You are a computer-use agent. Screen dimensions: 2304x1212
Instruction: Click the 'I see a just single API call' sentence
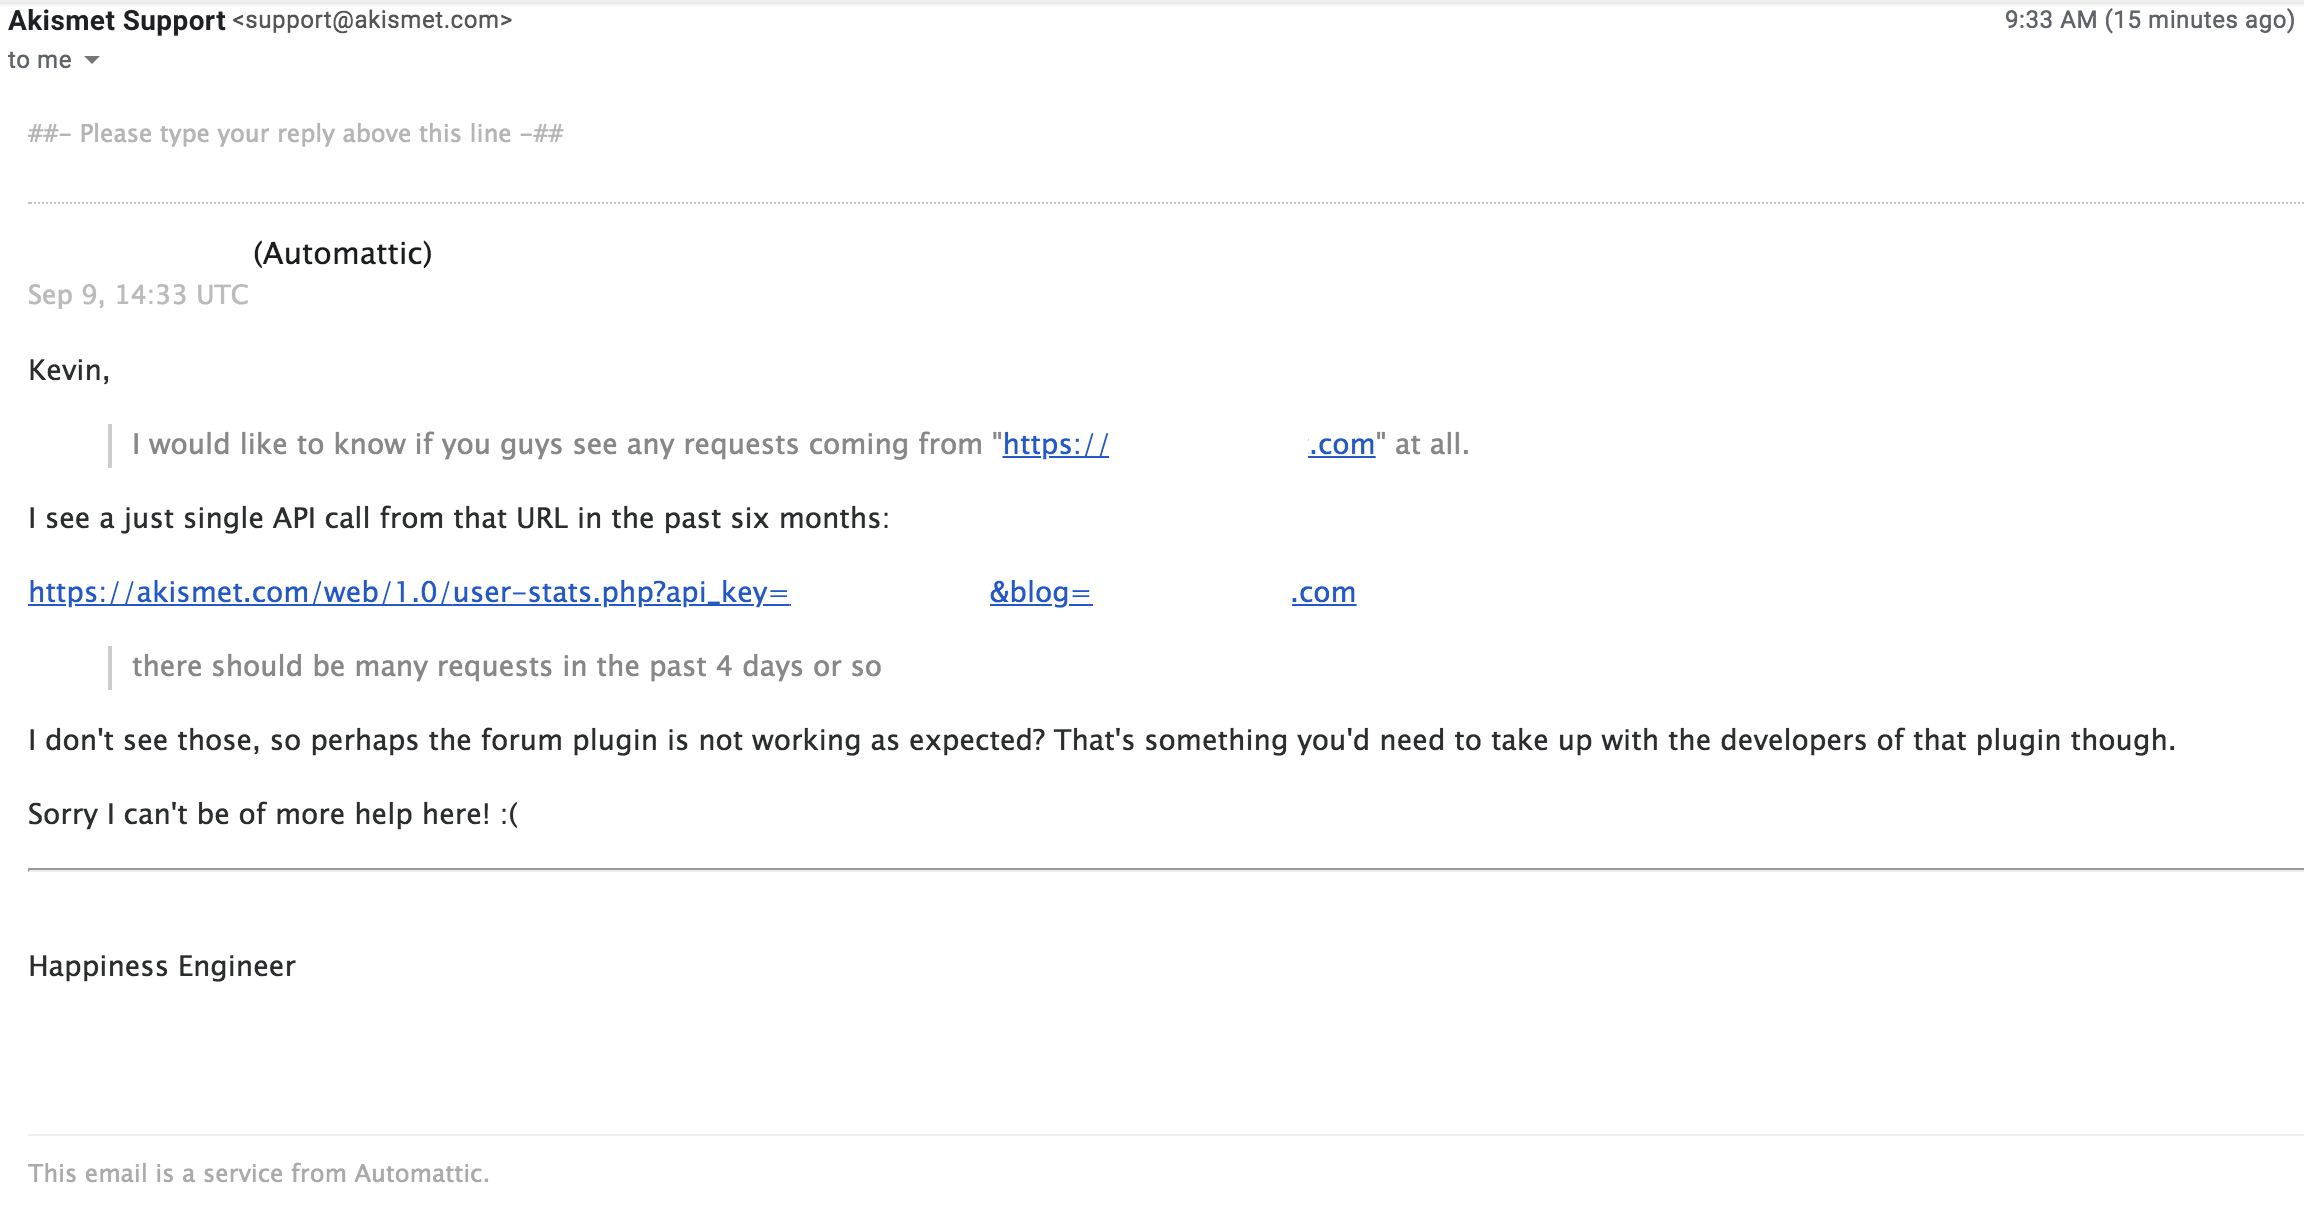click(x=459, y=519)
